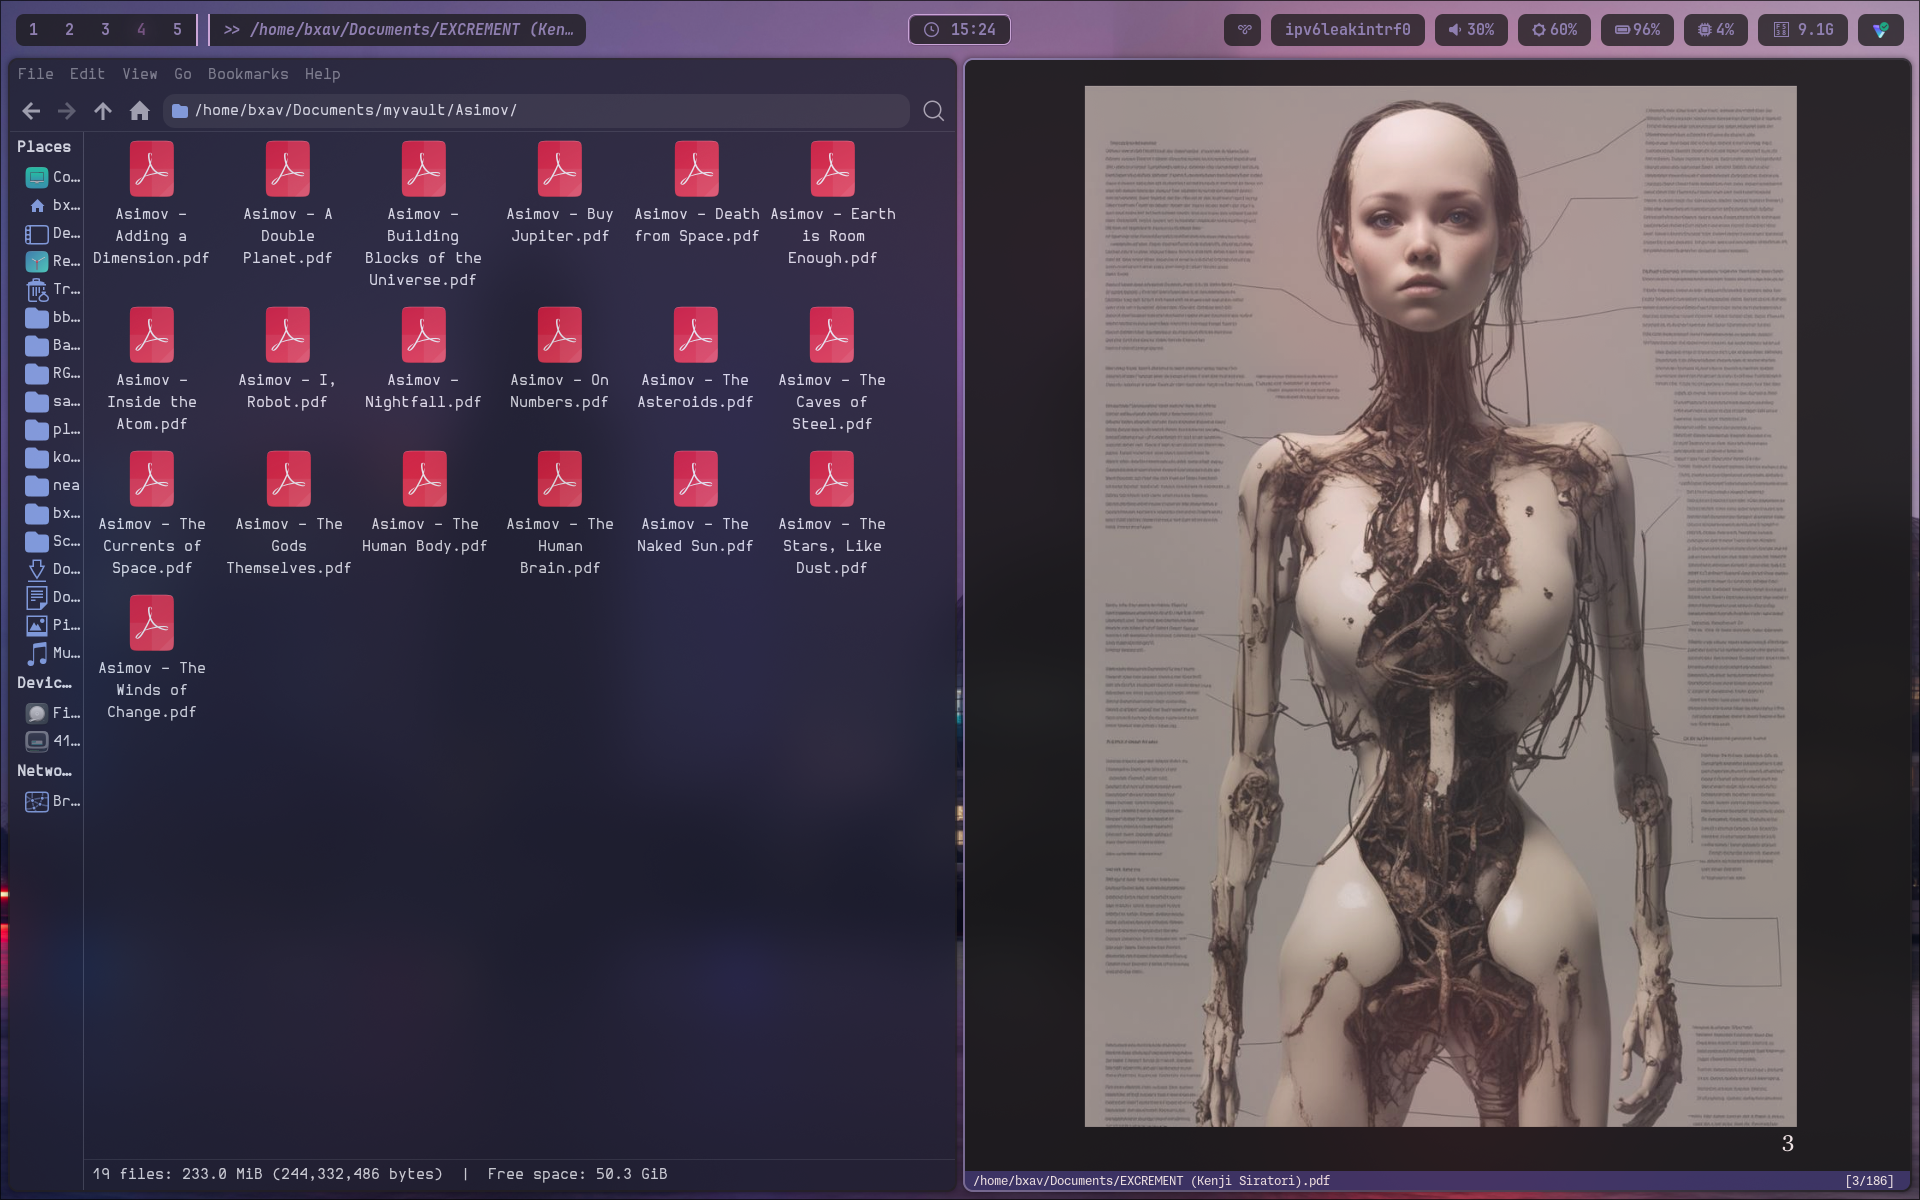This screenshot has height=1200, width=1920.
Task: Open the Recent files place in sidebar
Action: coord(52,261)
